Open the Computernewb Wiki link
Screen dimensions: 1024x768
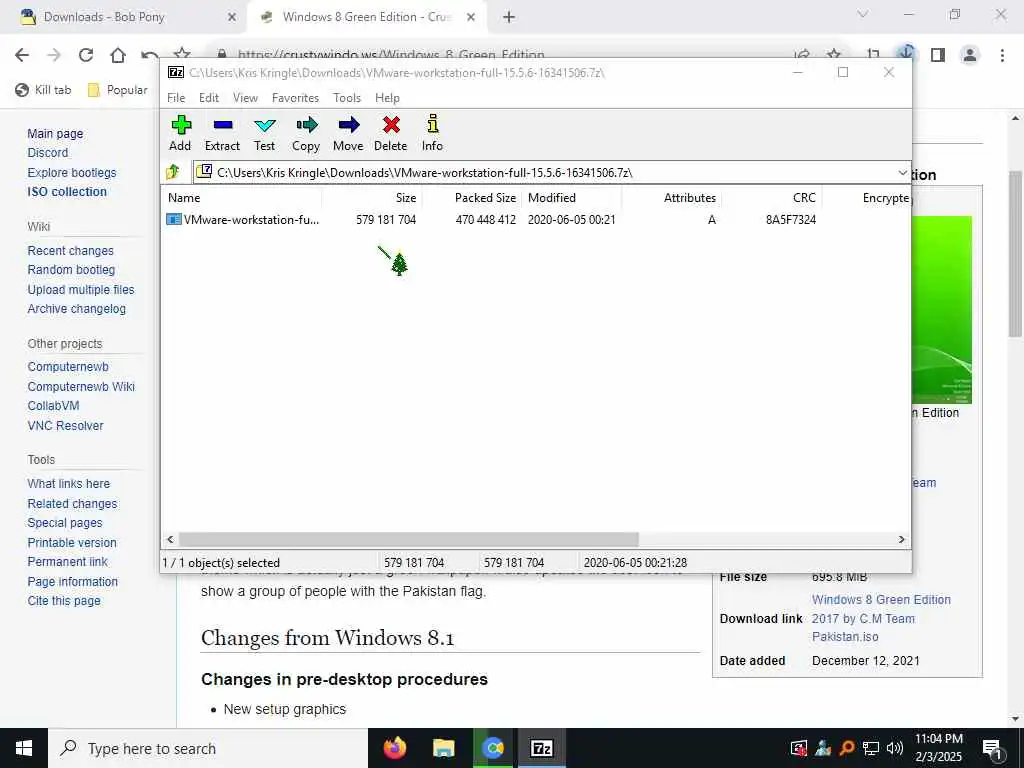81,387
